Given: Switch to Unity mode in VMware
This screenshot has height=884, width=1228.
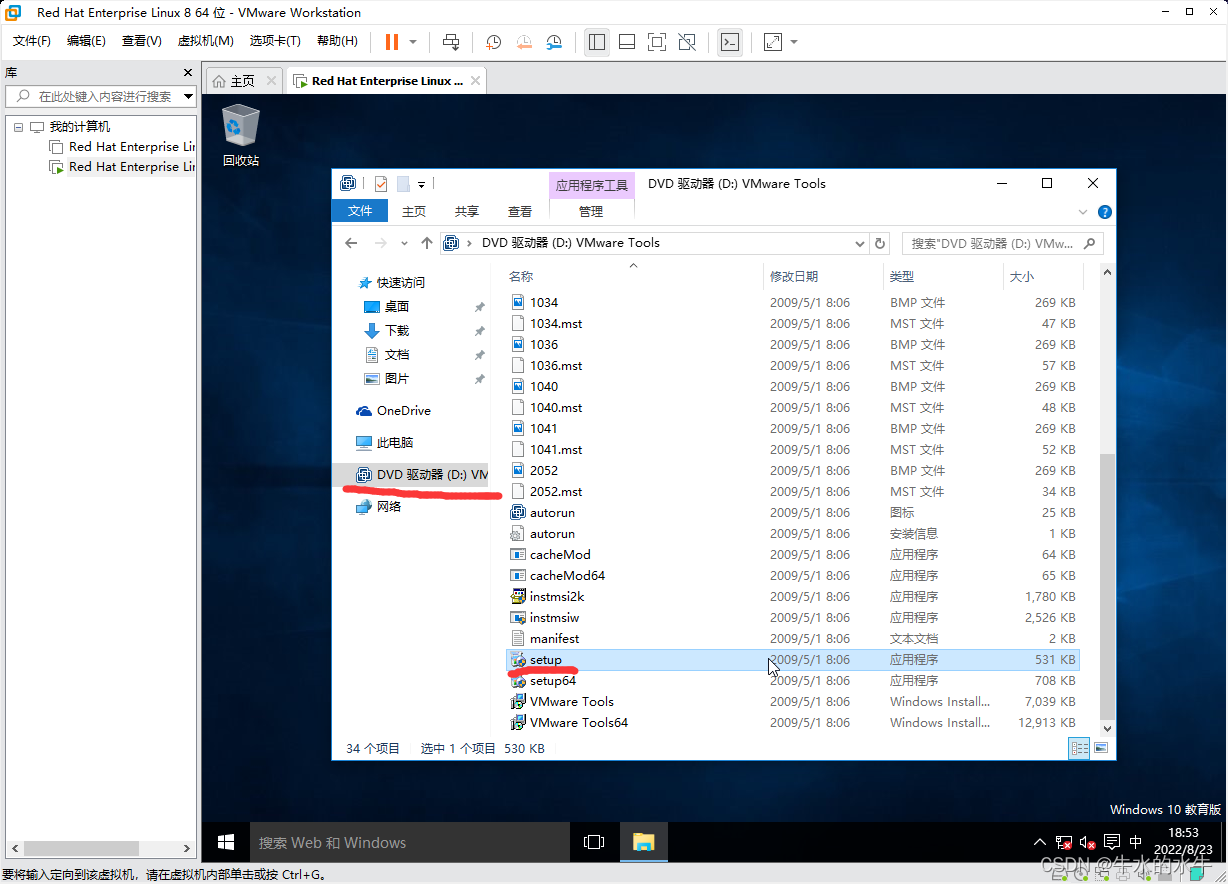Looking at the screenshot, I should (x=687, y=42).
